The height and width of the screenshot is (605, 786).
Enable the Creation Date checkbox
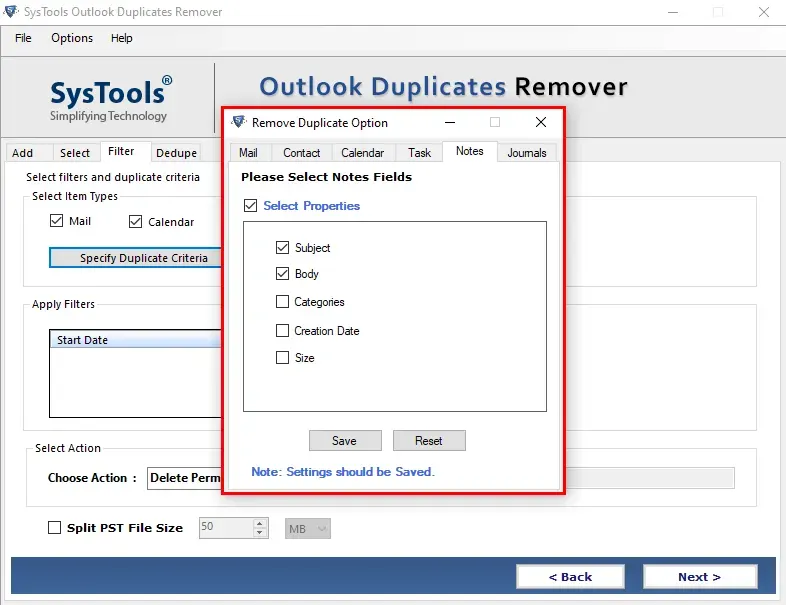tap(282, 330)
